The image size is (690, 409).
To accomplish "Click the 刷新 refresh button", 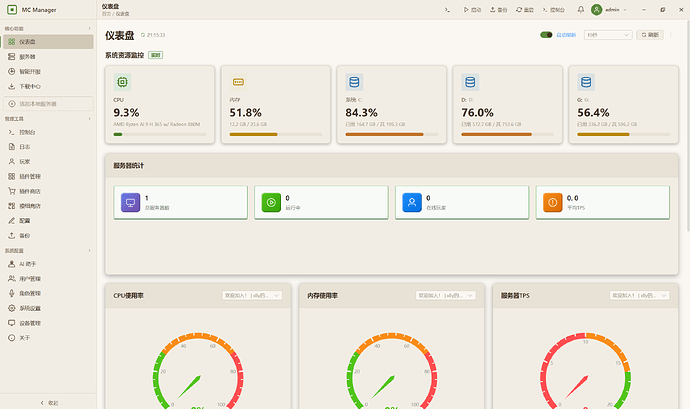I will point(650,35).
